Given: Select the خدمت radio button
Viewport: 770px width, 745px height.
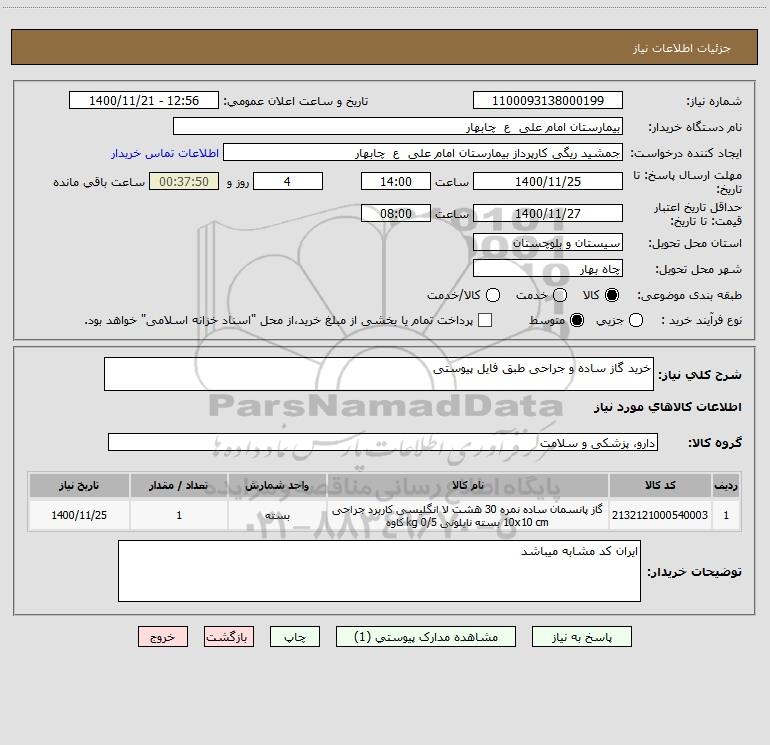Looking at the screenshot, I should [560, 295].
